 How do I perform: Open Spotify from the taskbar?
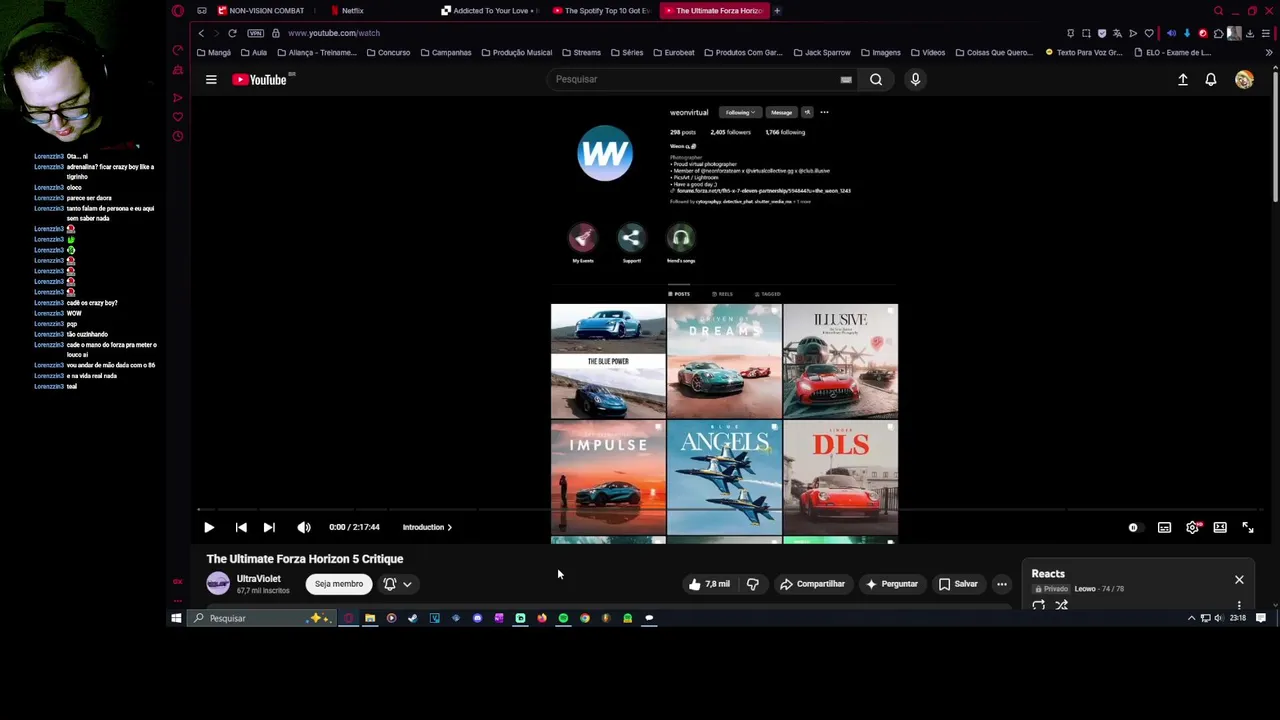563,618
